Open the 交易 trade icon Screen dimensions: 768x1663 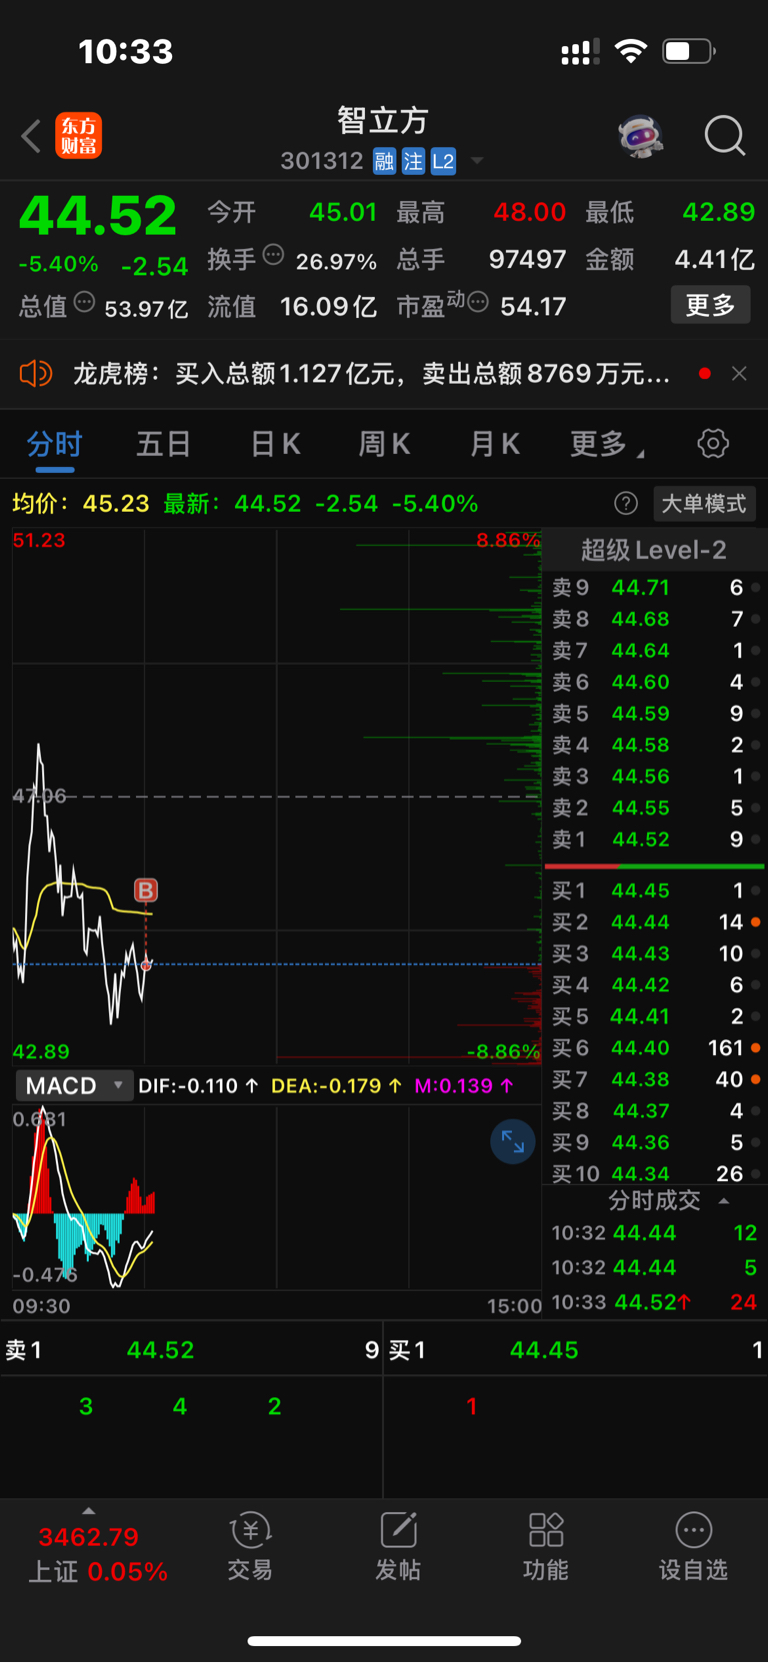pos(250,1547)
